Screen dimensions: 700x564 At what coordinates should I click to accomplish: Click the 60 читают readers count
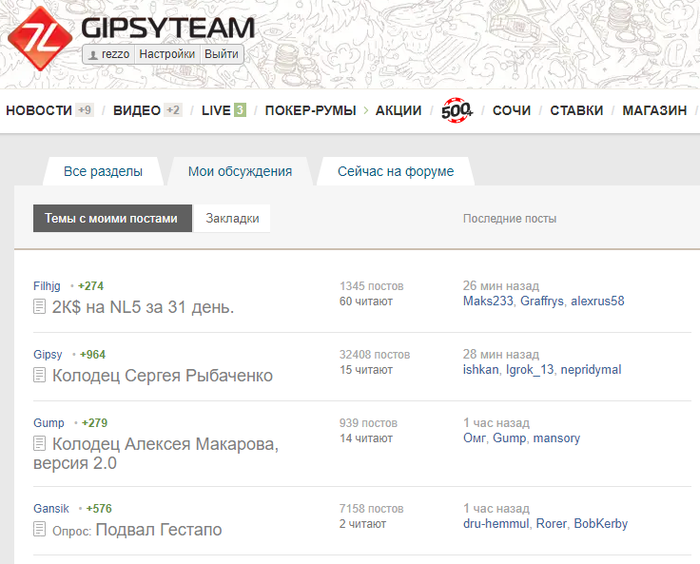366,301
